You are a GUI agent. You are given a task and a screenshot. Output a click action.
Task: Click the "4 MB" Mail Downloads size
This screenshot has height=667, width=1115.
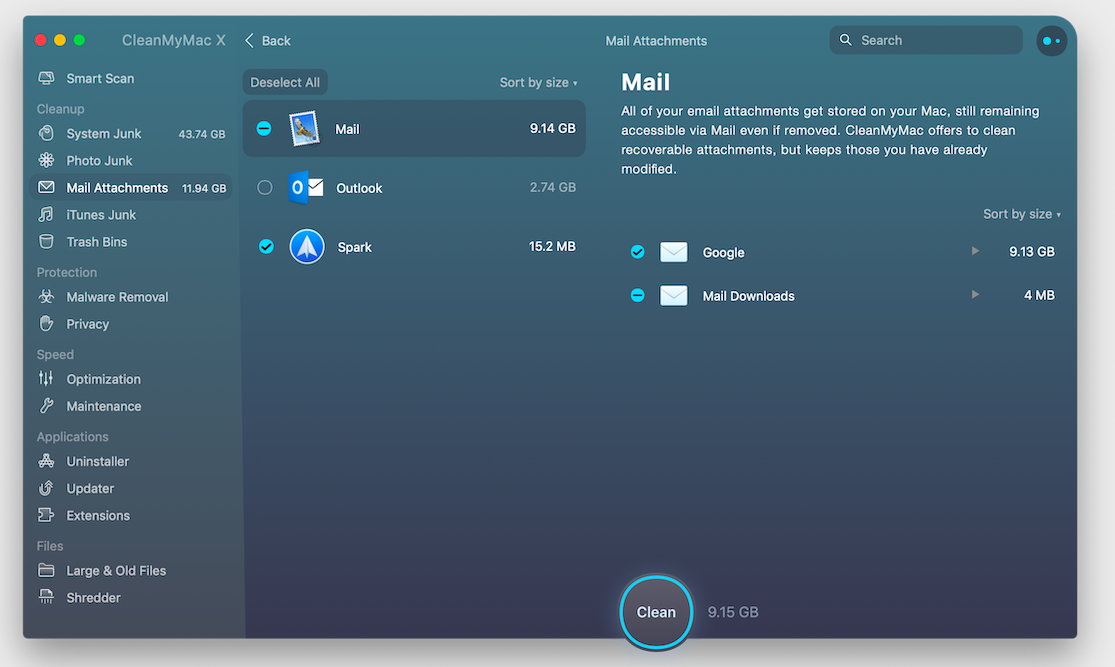(1039, 295)
